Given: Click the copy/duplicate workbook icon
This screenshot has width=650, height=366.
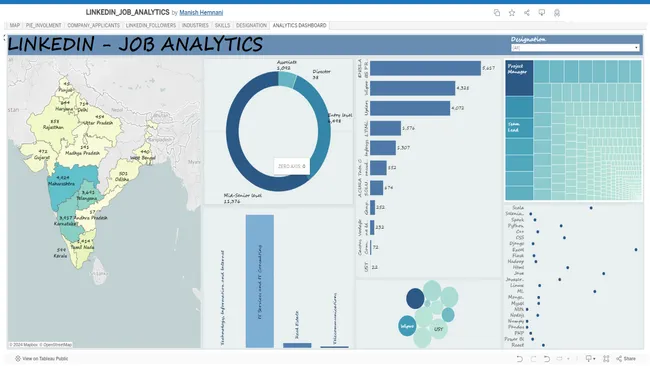Looking at the screenshot, I should pyautogui.click(x=497, y=13).
